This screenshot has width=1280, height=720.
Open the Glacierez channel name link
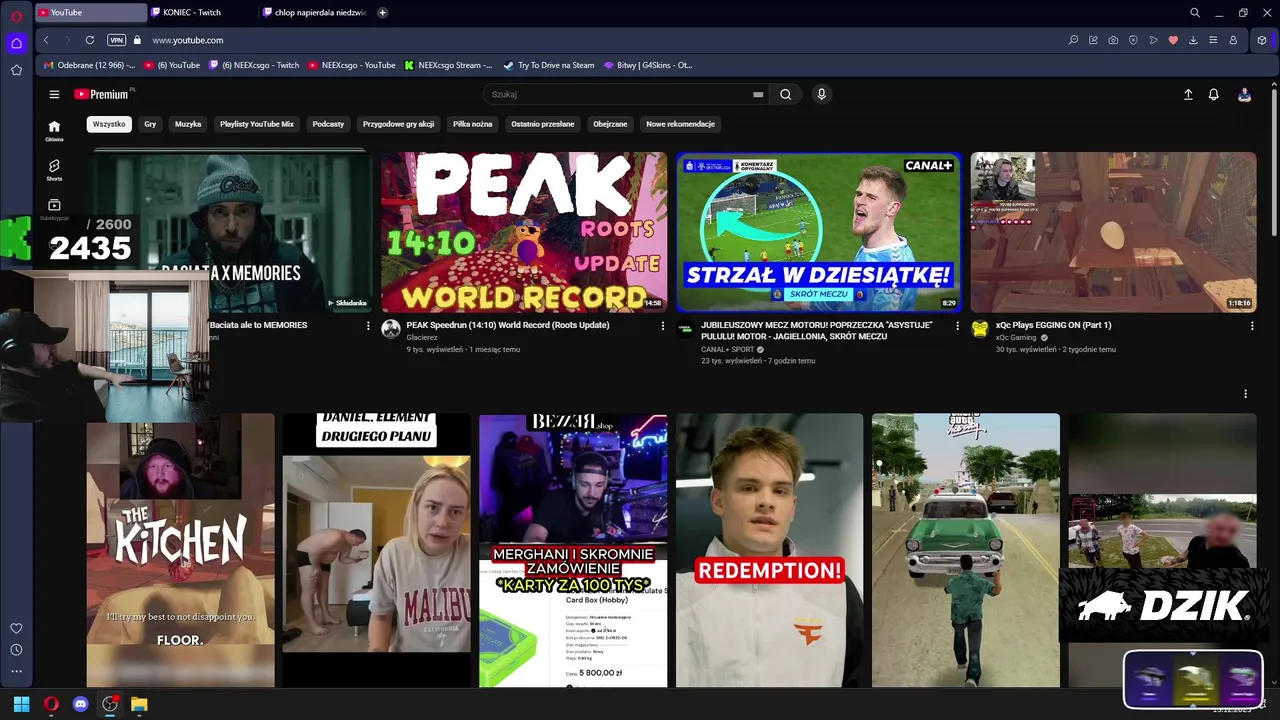[422, 338]
